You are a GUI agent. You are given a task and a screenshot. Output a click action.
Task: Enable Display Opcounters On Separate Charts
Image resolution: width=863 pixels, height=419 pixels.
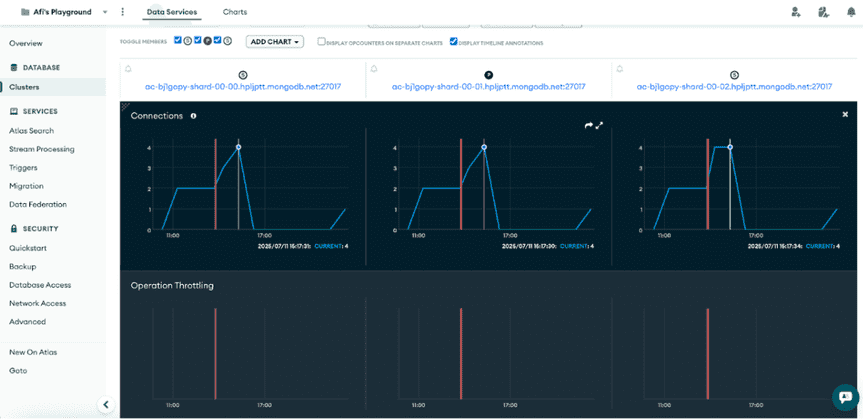[x=321, y=41]
